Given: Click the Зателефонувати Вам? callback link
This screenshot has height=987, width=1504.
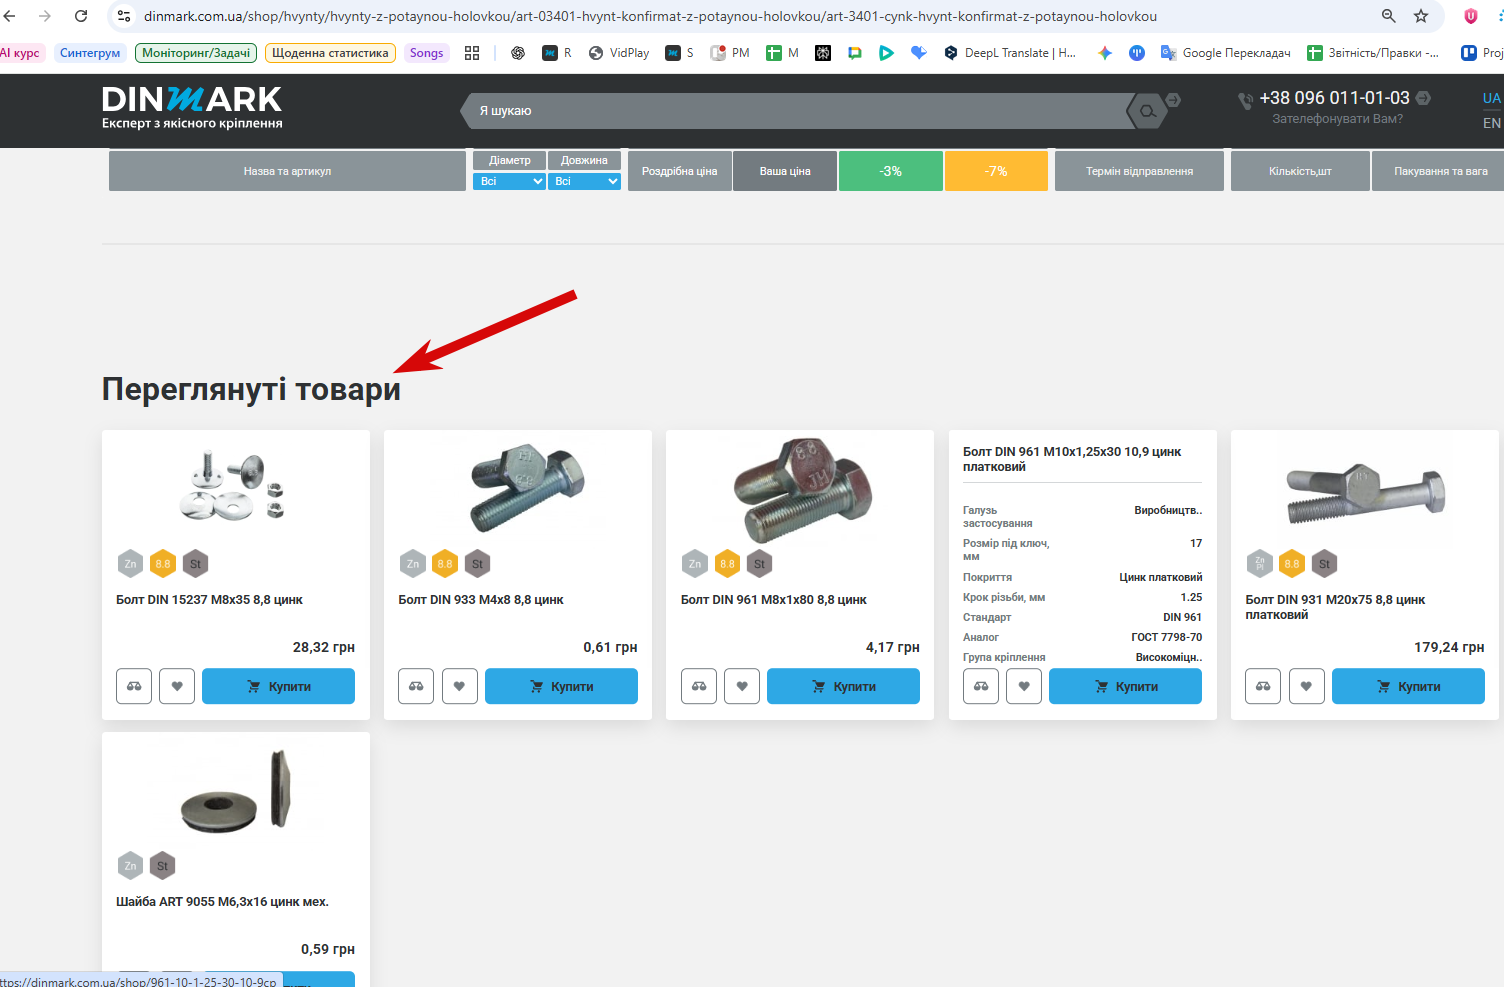Looking at the screenshot, I should (1337, 119).
